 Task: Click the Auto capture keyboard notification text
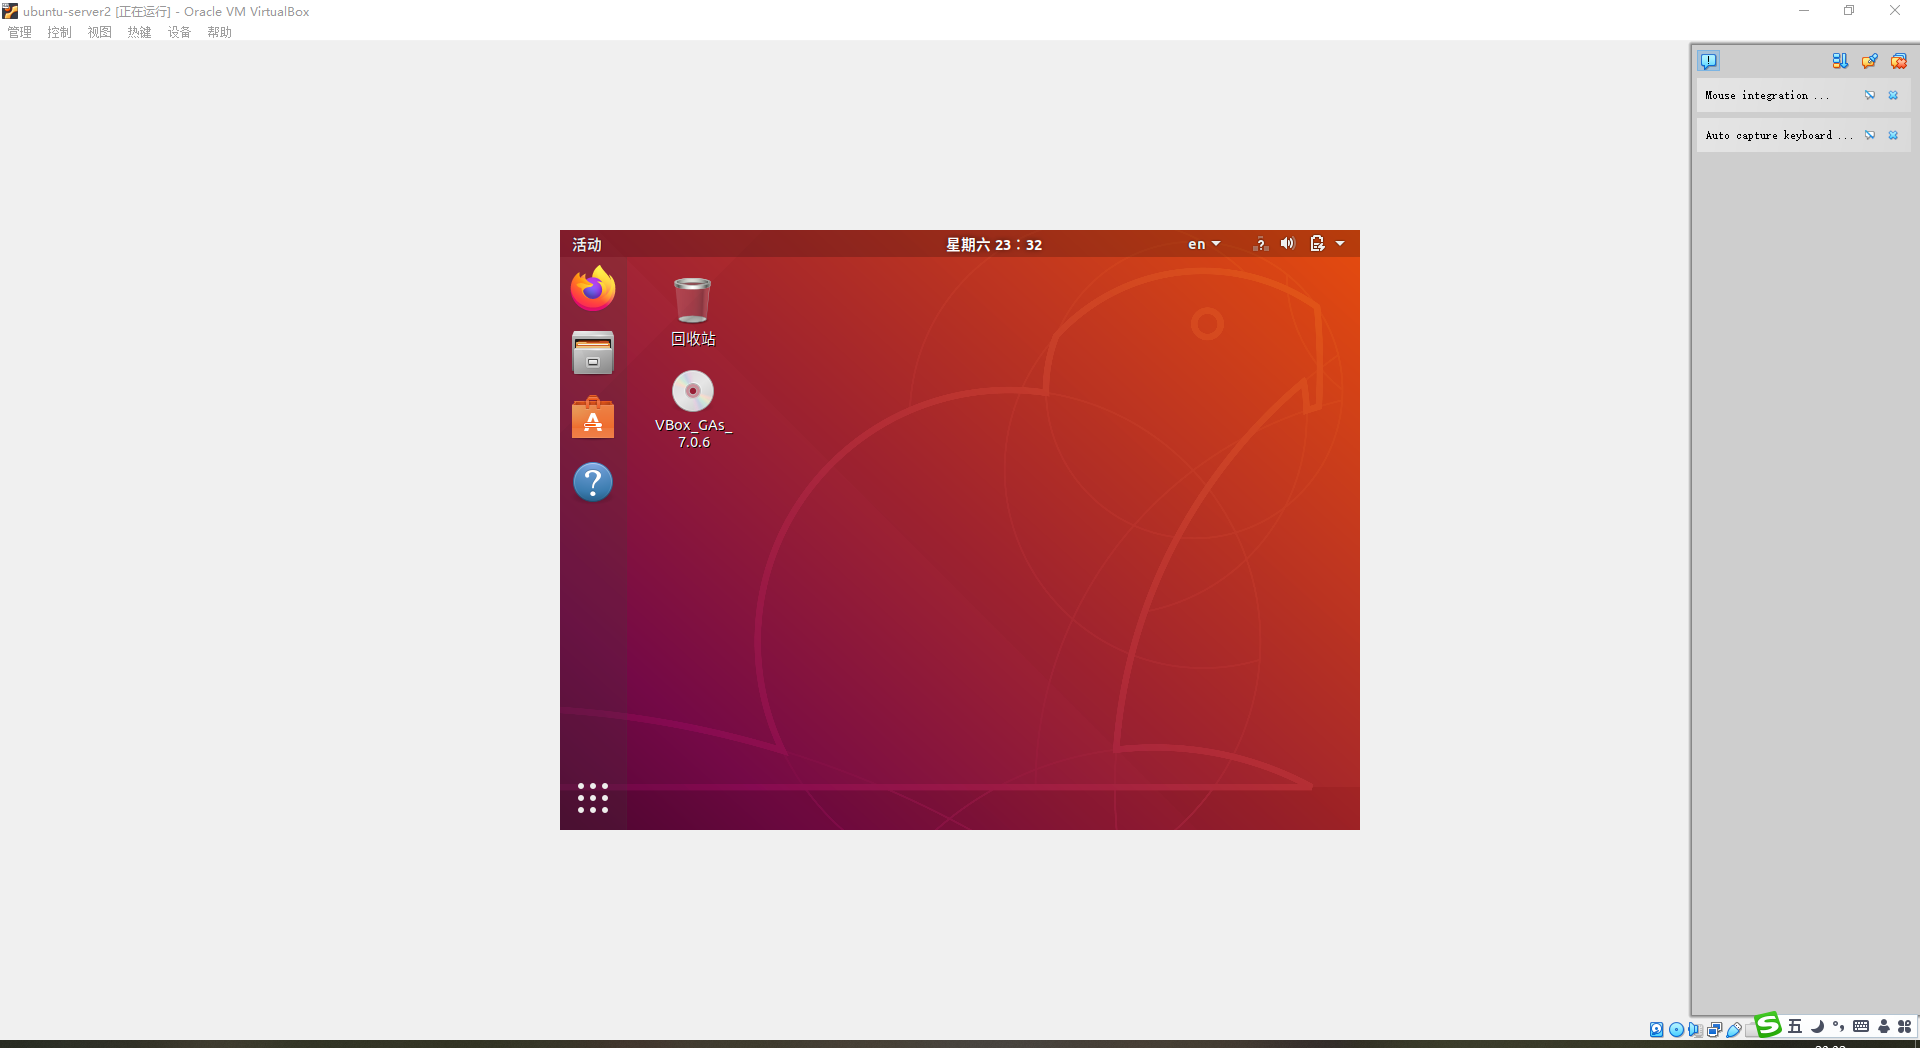1778,136
